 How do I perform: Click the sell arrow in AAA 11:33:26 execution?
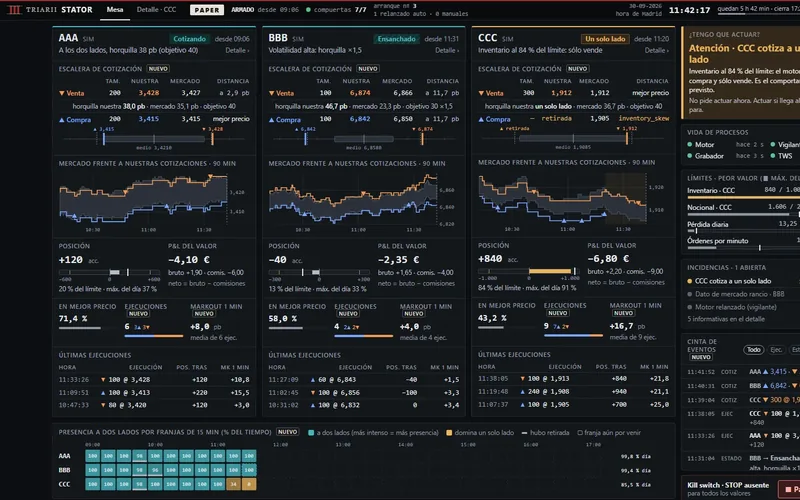coord(103,380)
